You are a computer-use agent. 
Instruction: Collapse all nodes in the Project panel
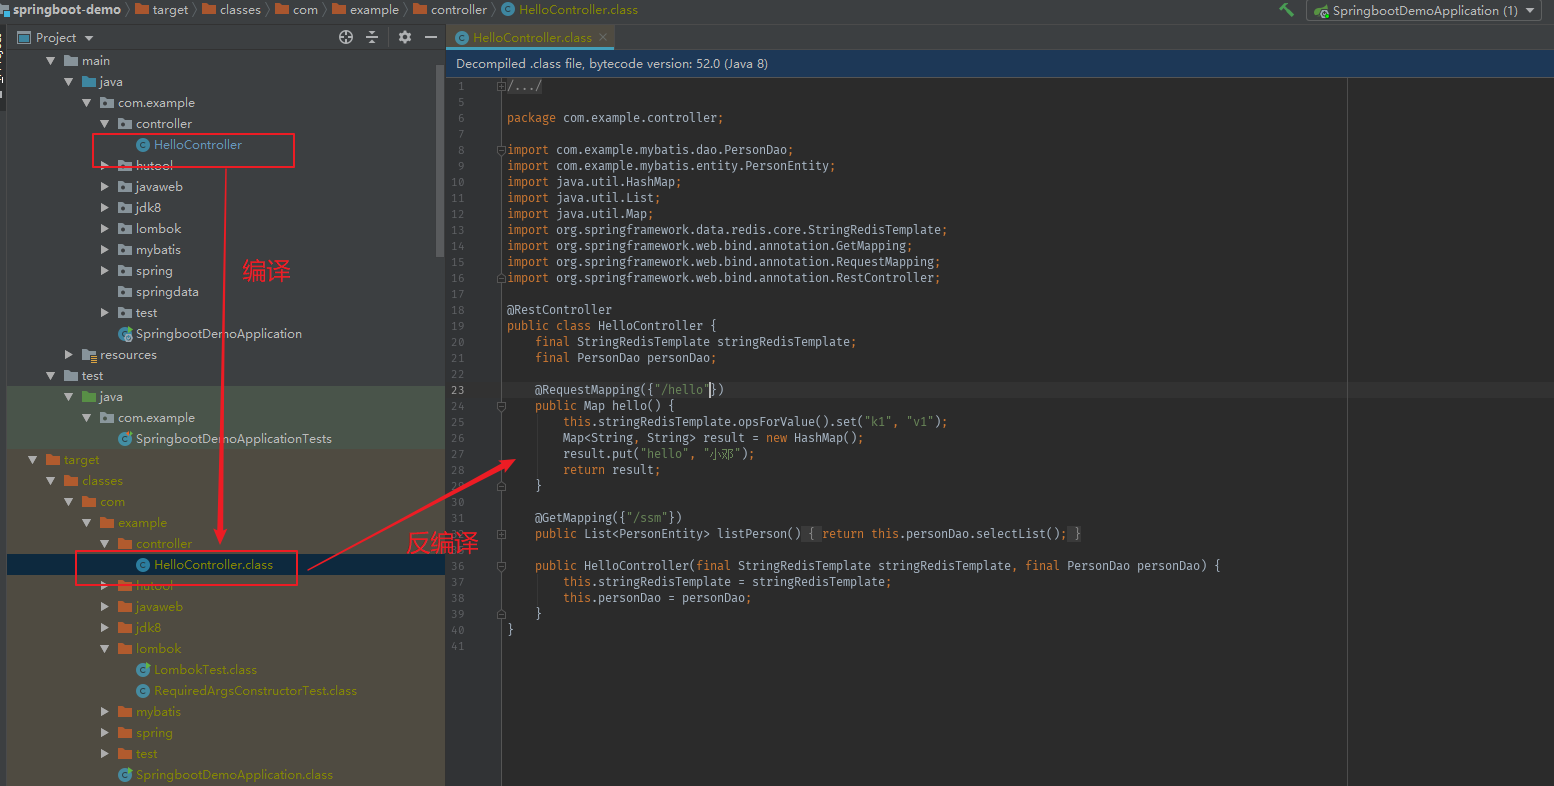click(x=372, y=37)
